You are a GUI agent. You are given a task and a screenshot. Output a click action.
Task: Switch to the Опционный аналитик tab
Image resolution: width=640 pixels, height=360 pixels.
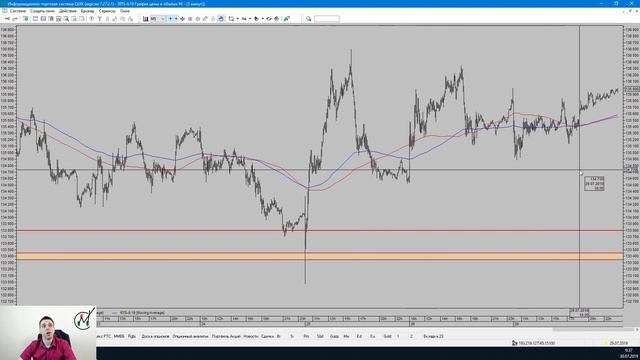[190, 336]
